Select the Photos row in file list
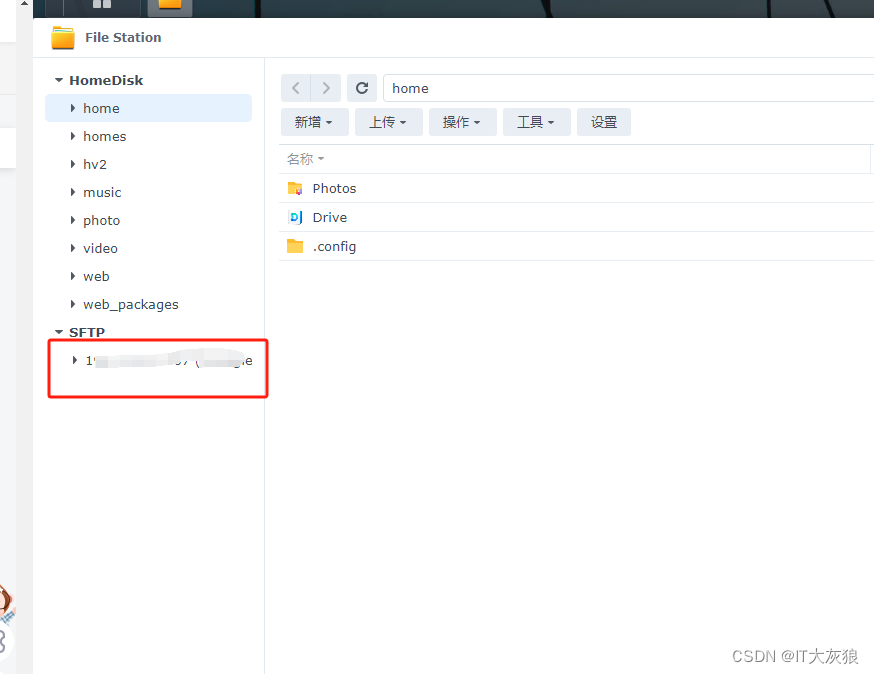874x674 pixels. point(576,188)
